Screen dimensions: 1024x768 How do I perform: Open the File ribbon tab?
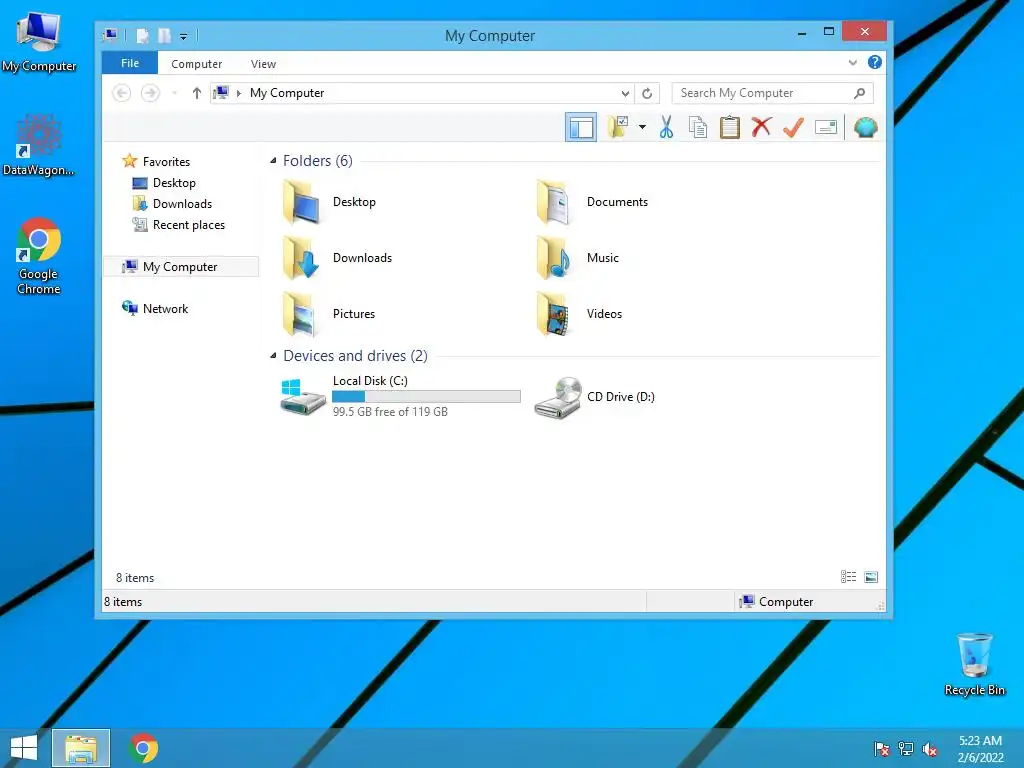pyautogui.click(x=130, y=63)
